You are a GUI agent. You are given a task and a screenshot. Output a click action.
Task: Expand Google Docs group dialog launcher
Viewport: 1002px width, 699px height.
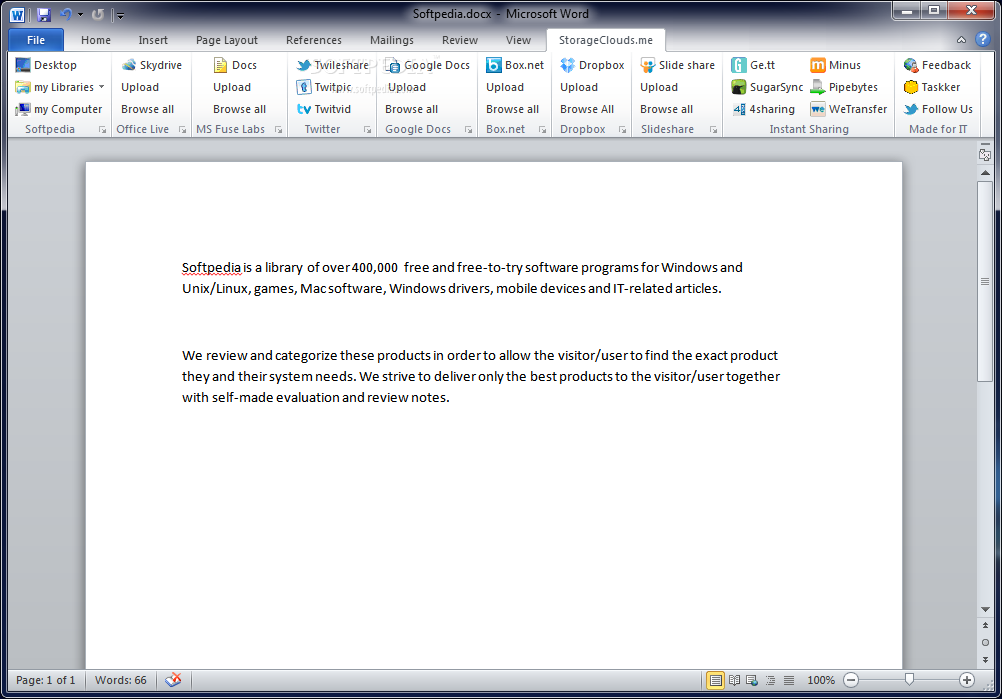pyautogui.click(x=468, y=130)
